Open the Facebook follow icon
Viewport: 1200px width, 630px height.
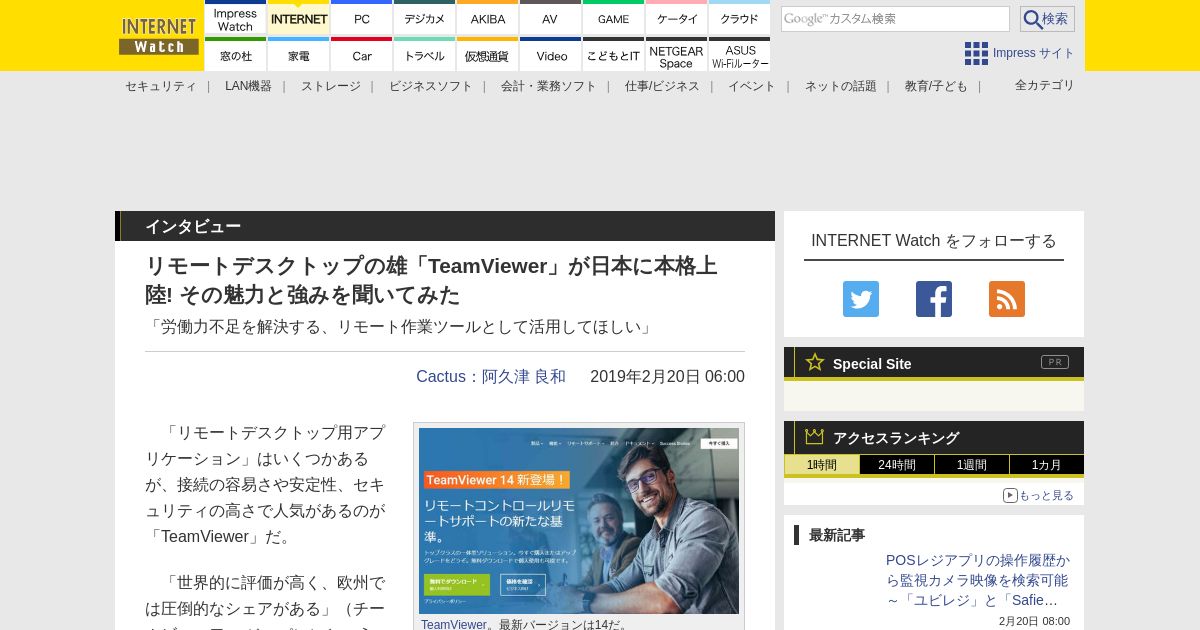[x=934, y=299]
